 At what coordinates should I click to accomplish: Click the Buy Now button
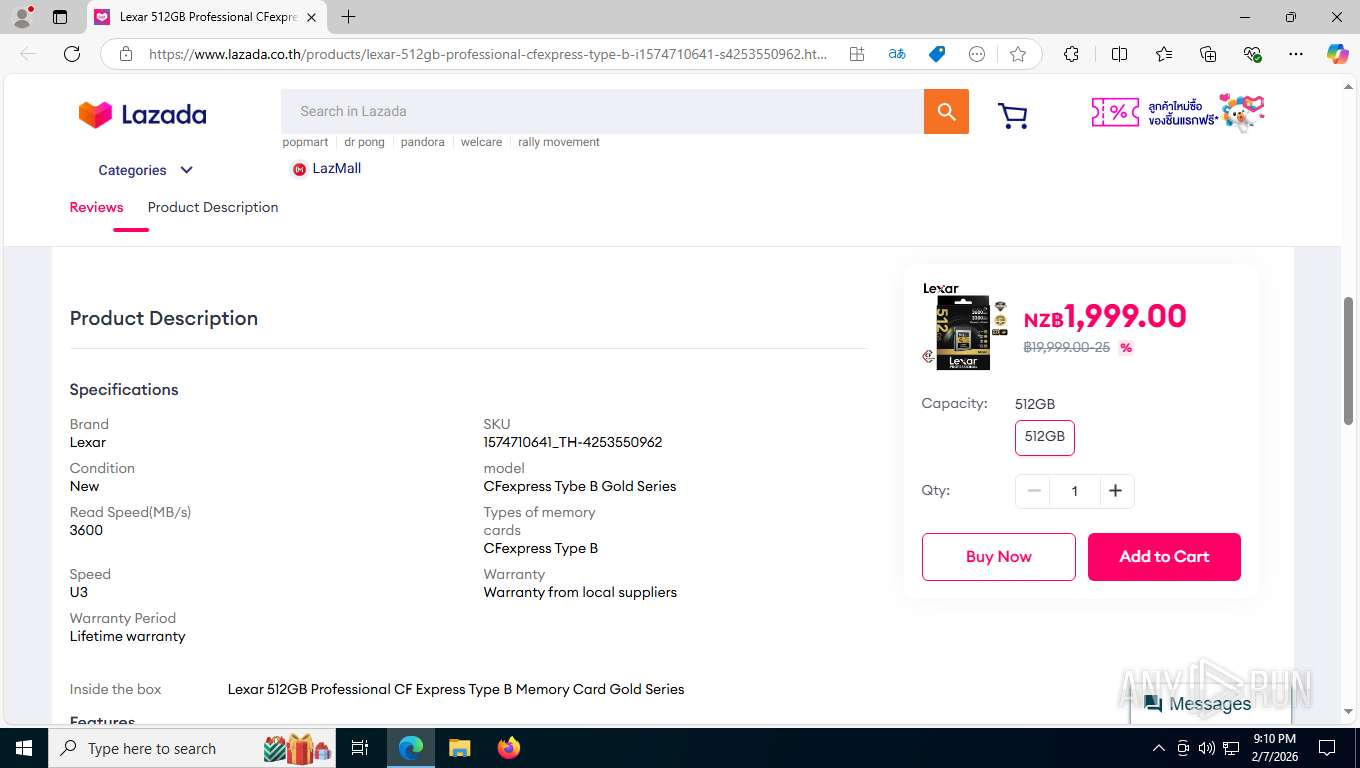[x=999, y=557]
